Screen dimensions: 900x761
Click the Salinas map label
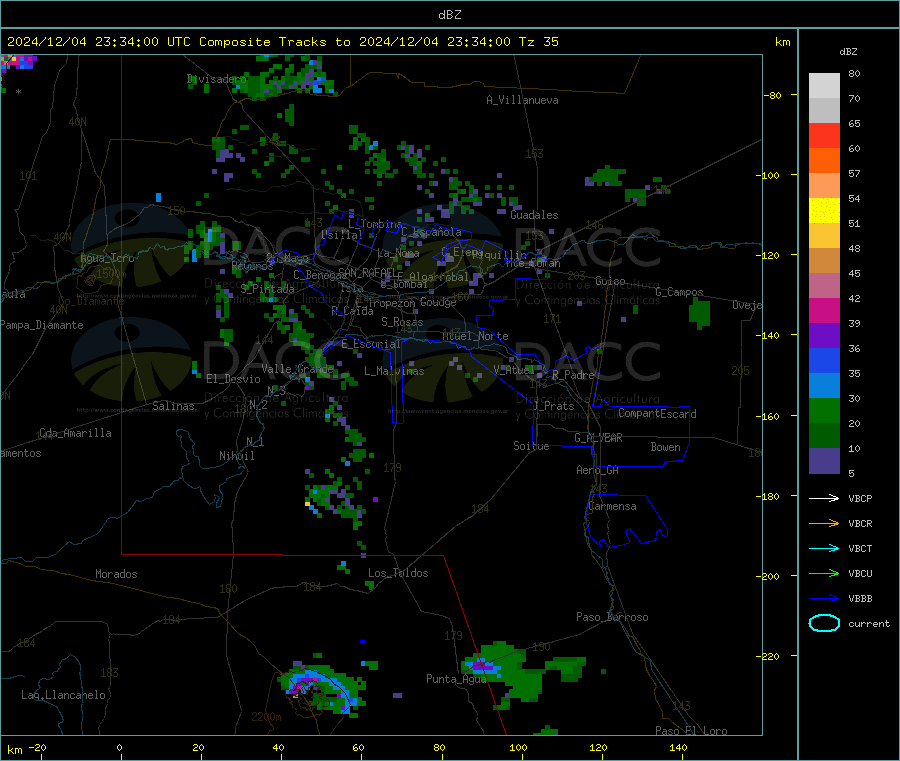click(x=173, y=406)
